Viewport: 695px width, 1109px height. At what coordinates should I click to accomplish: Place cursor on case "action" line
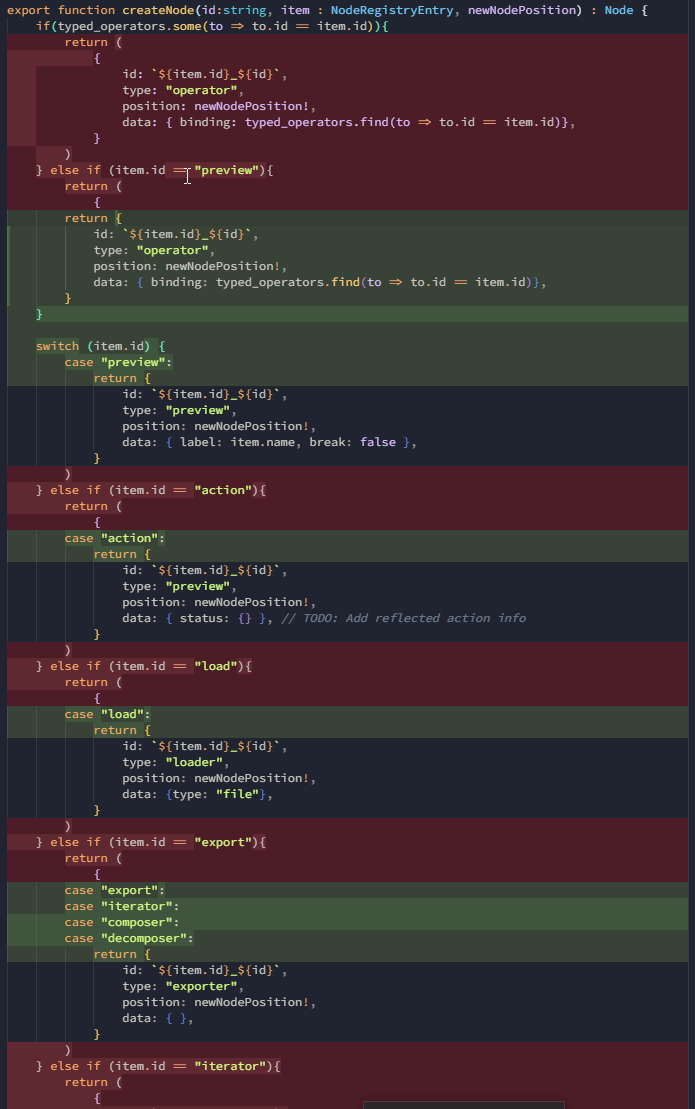coord(114,538)
